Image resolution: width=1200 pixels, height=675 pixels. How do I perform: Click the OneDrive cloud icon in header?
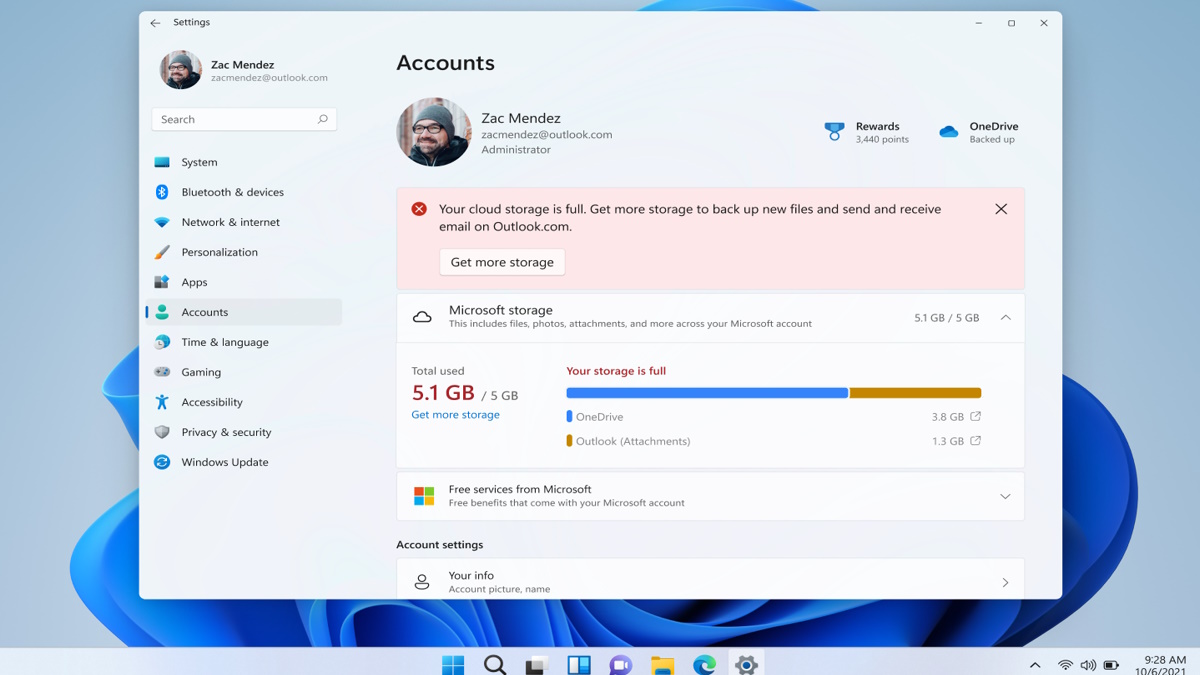(949, 132)
